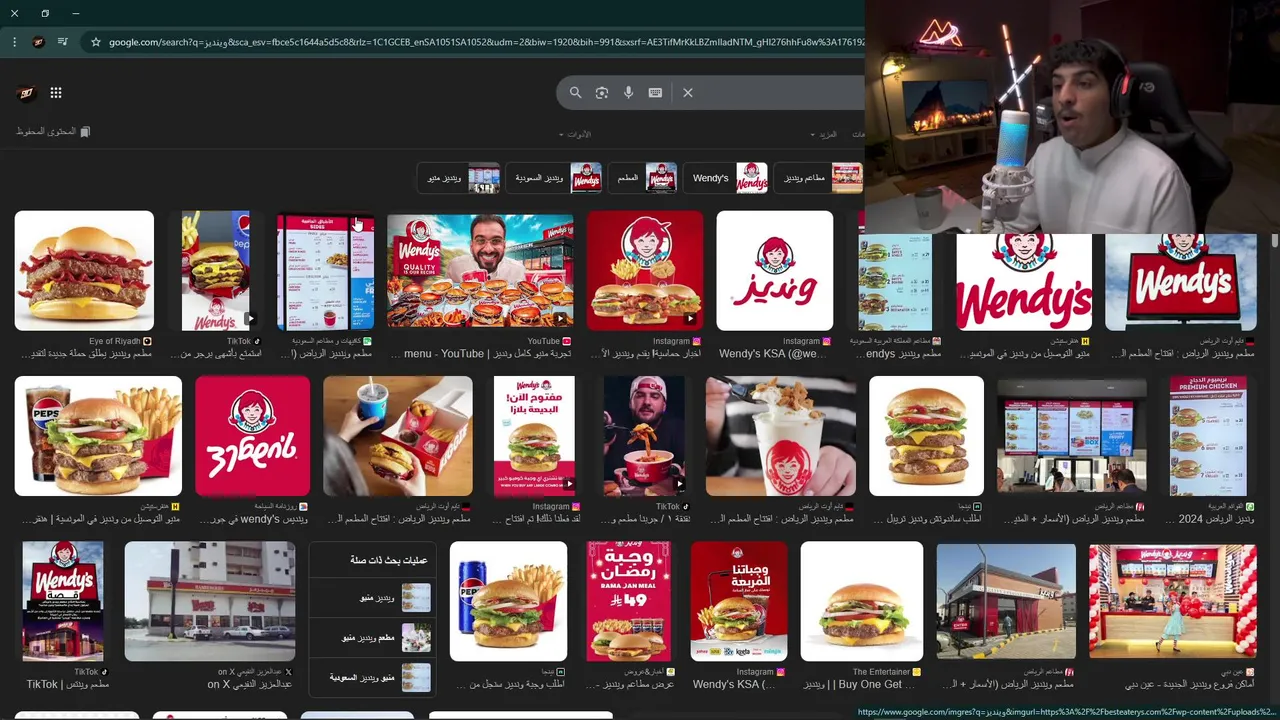Open menu - YouTube result title link
The height and width of the screenshot is (720, 1280).
tap(481, 354)
